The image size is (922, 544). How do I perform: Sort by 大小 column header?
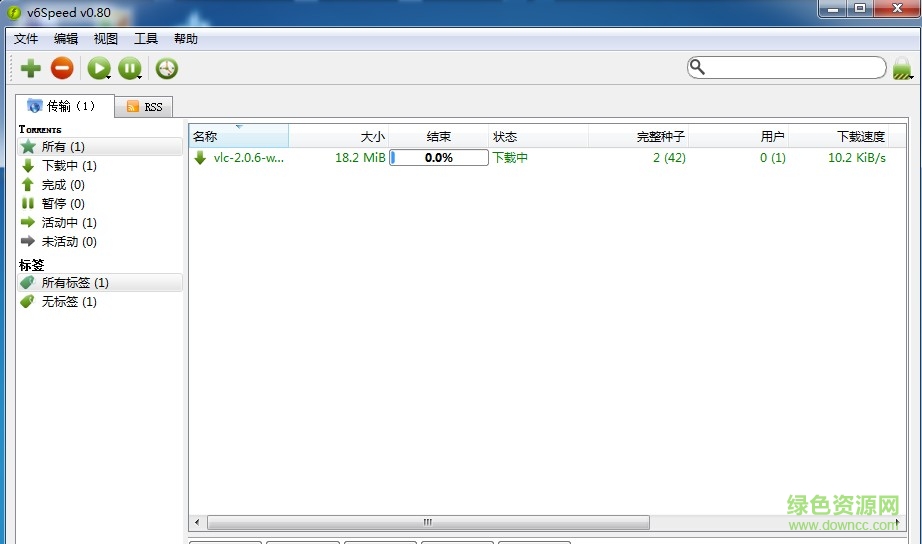339,136
